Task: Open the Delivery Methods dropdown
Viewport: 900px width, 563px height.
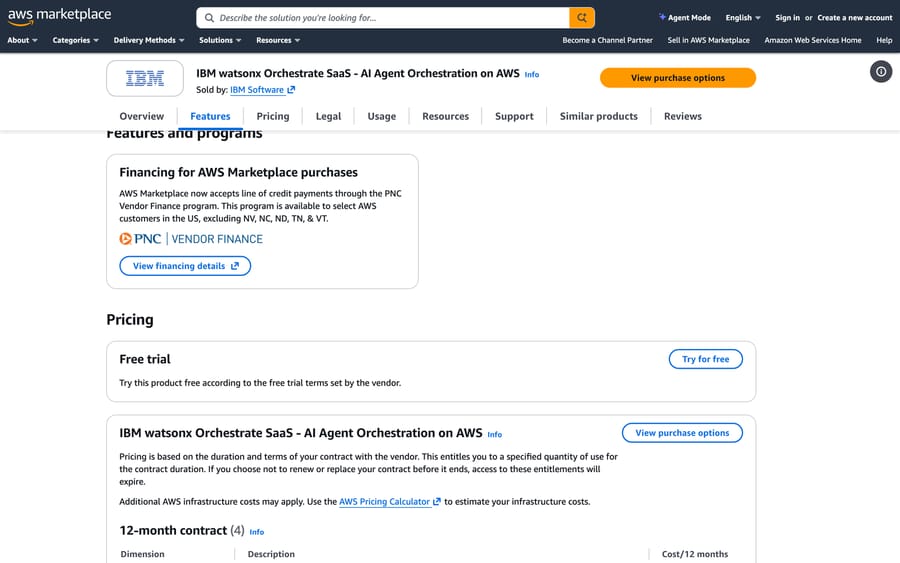Action: coord(149,40)
